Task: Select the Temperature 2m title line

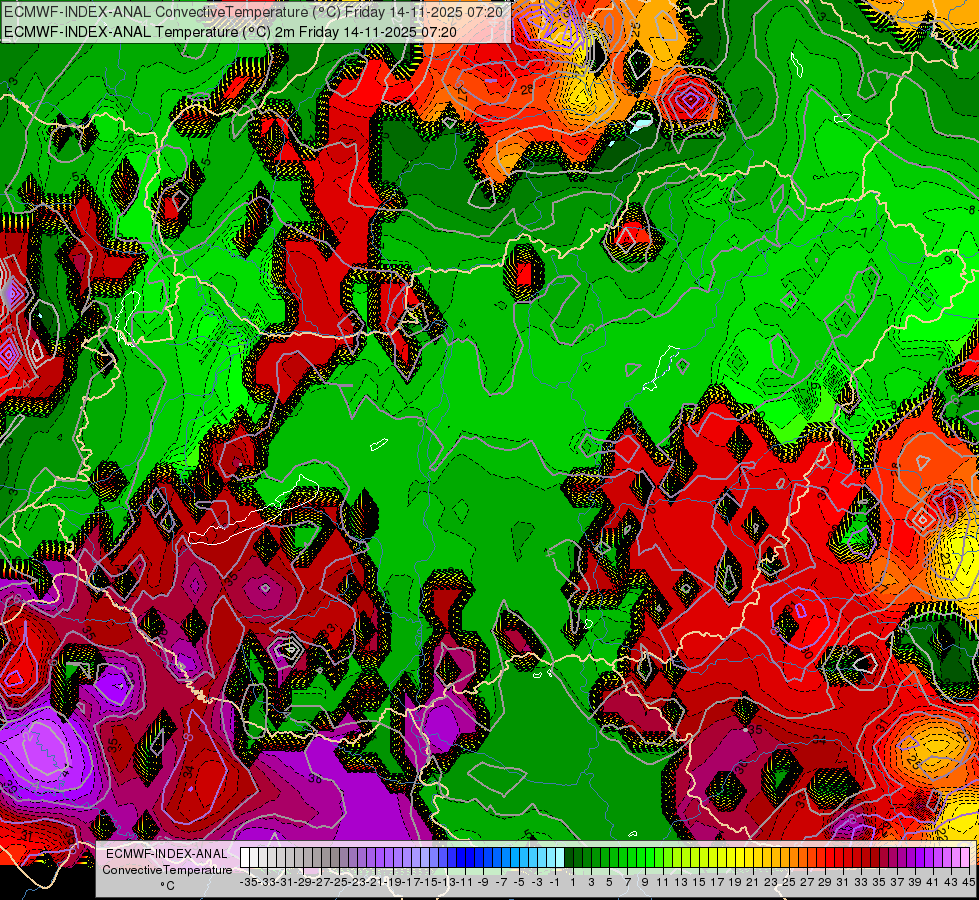Action: 230,32
